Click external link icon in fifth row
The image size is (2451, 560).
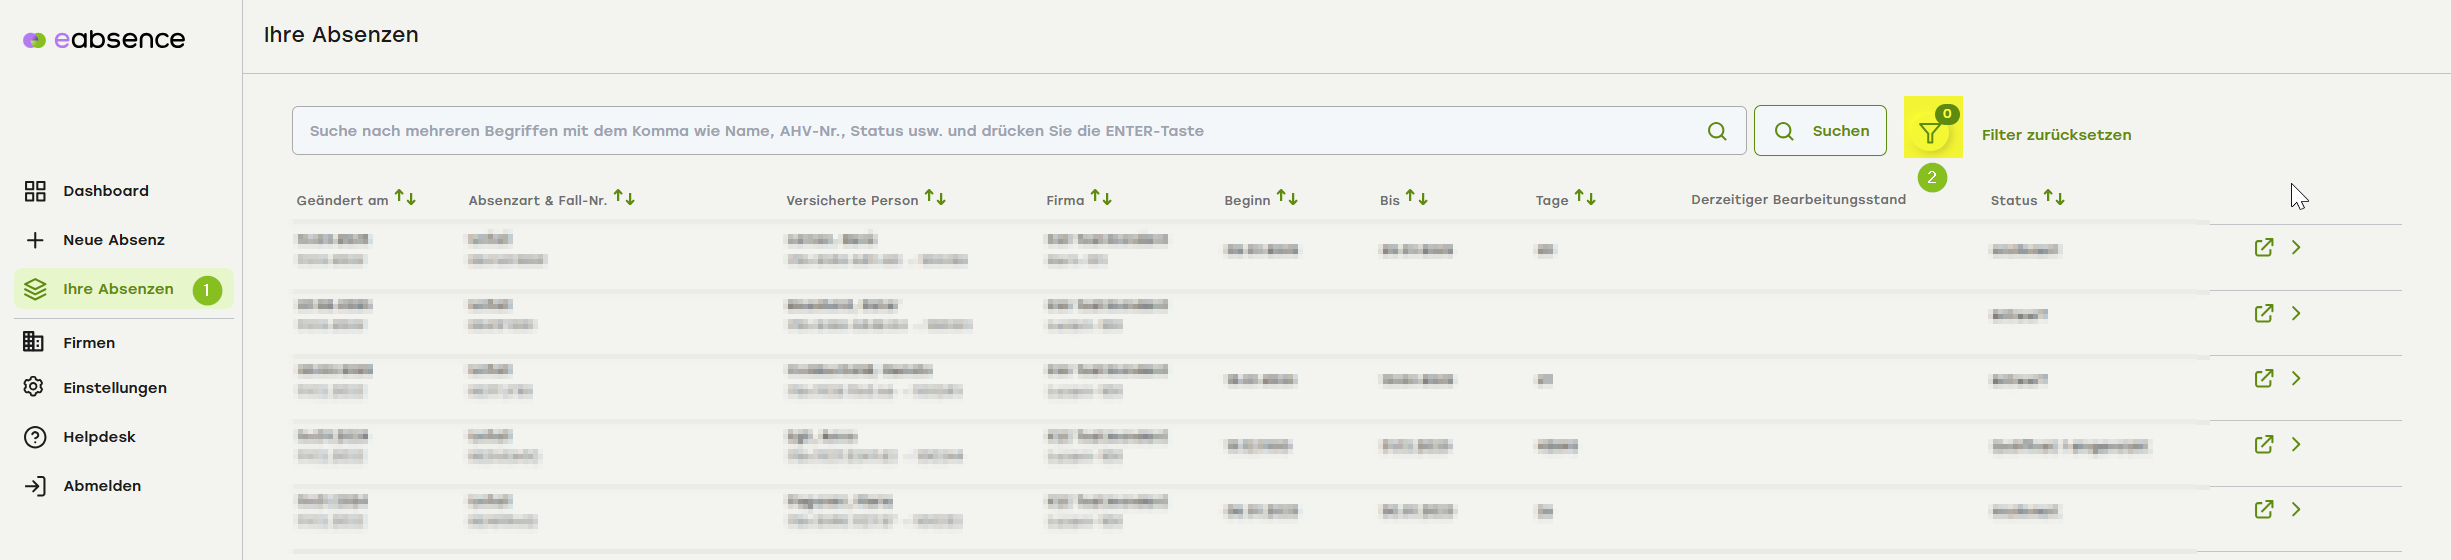point(2264,510)
